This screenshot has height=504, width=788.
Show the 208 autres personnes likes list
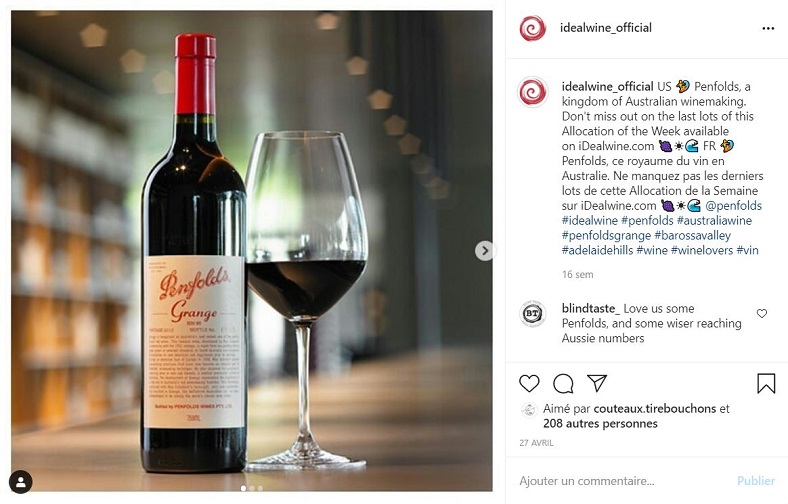click(x=600, y=424)
